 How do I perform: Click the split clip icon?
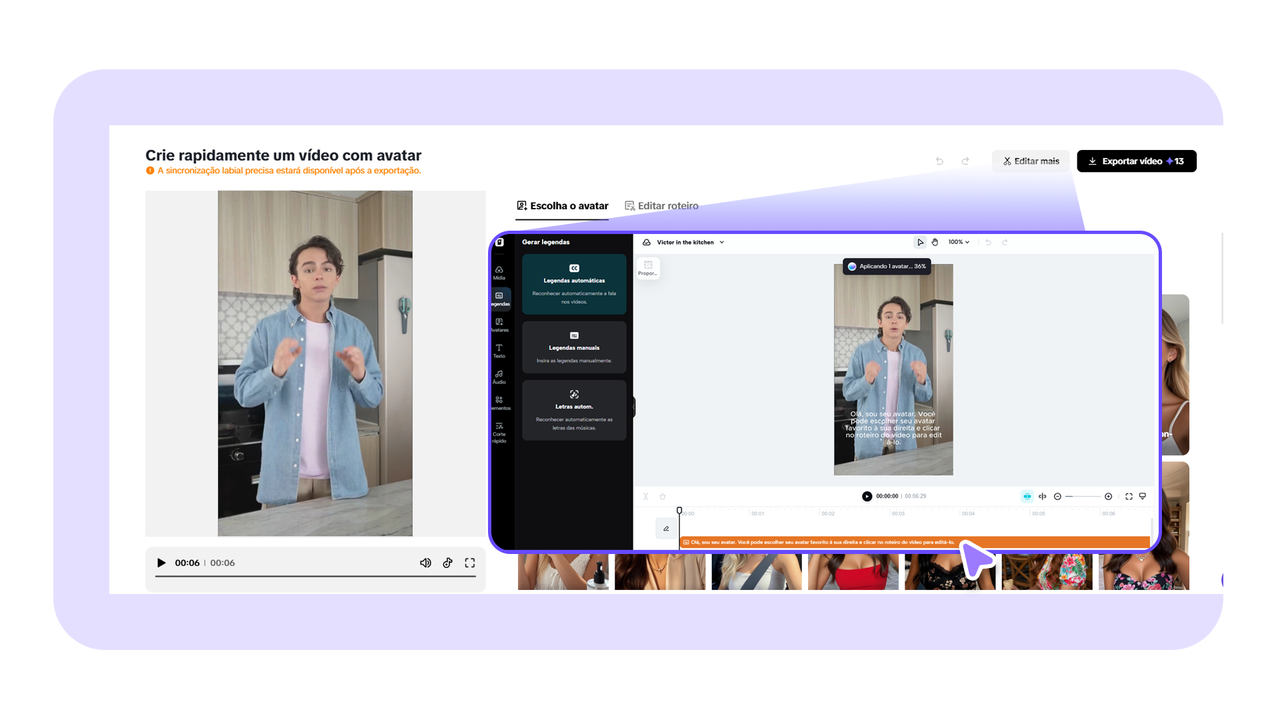pos(646,496)
